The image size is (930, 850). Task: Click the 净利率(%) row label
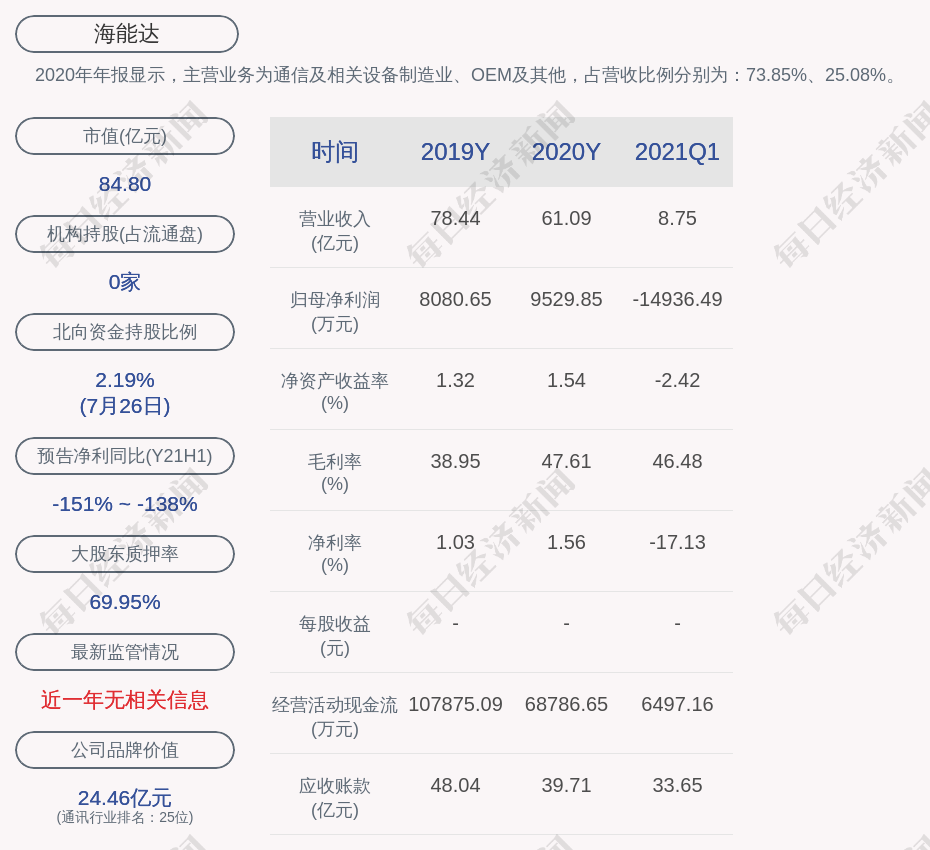tap(335, 554)
